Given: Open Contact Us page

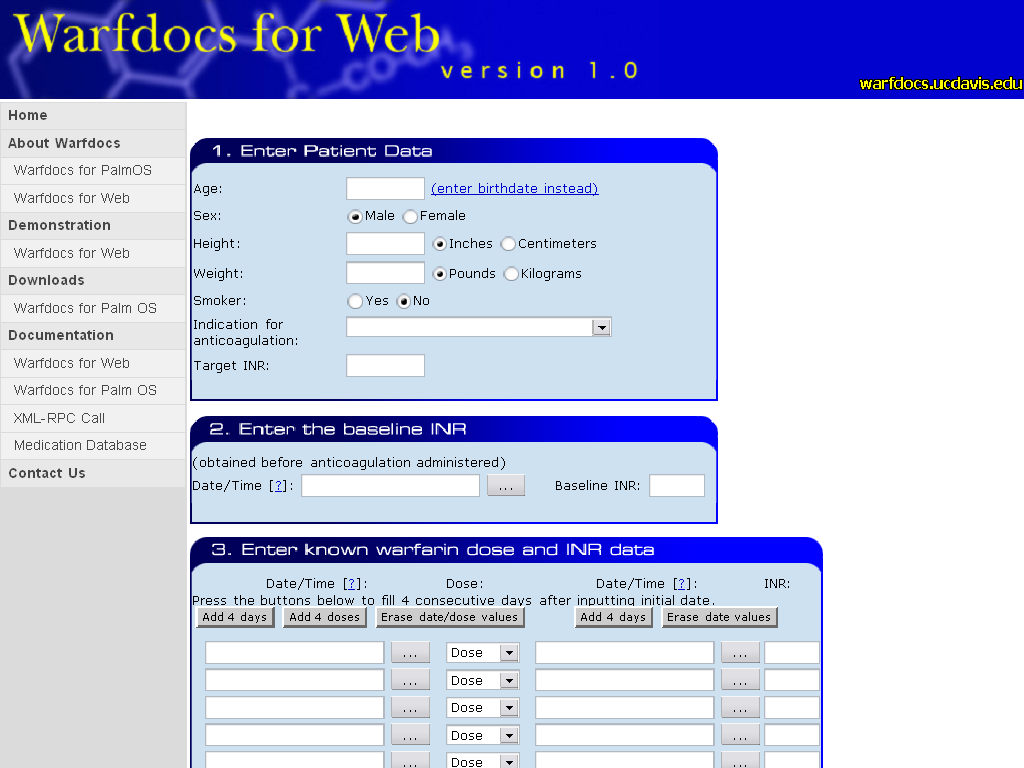Looking at the screenshot, I should point(93,473).
